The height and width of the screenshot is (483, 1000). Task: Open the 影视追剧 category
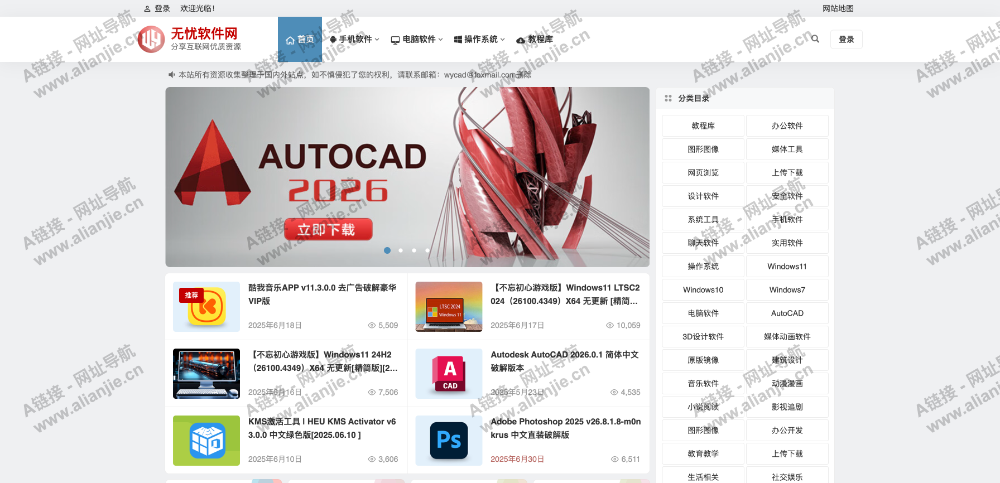[x=787, y=406]
